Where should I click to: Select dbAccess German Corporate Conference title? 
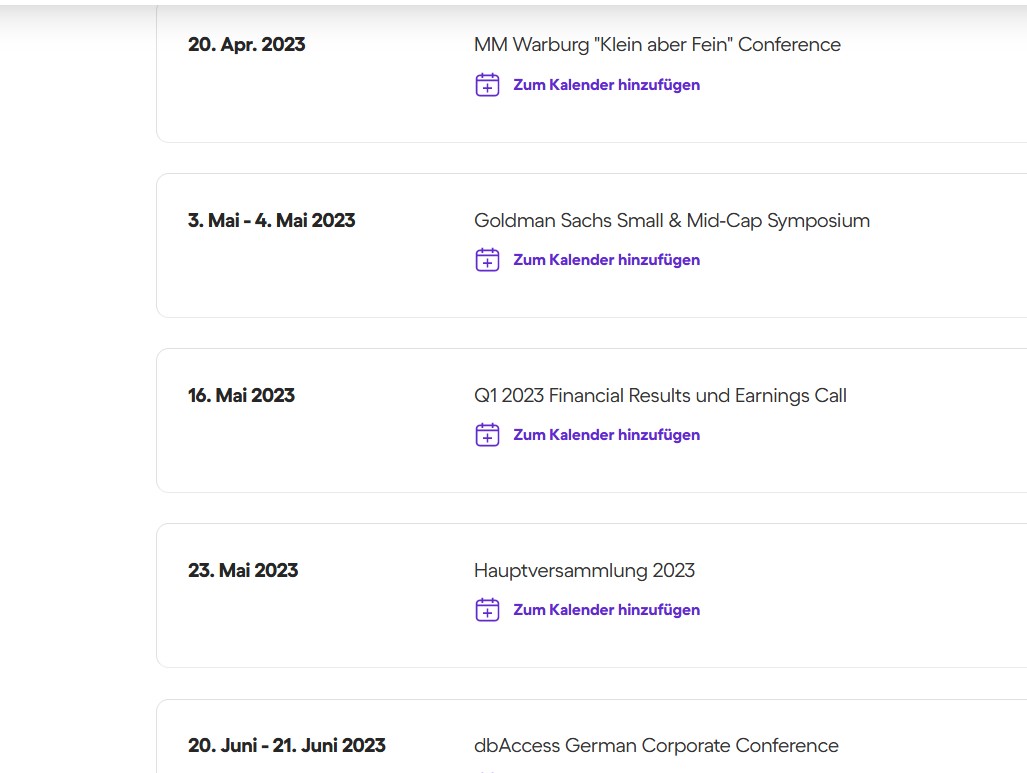pos(656,746)
